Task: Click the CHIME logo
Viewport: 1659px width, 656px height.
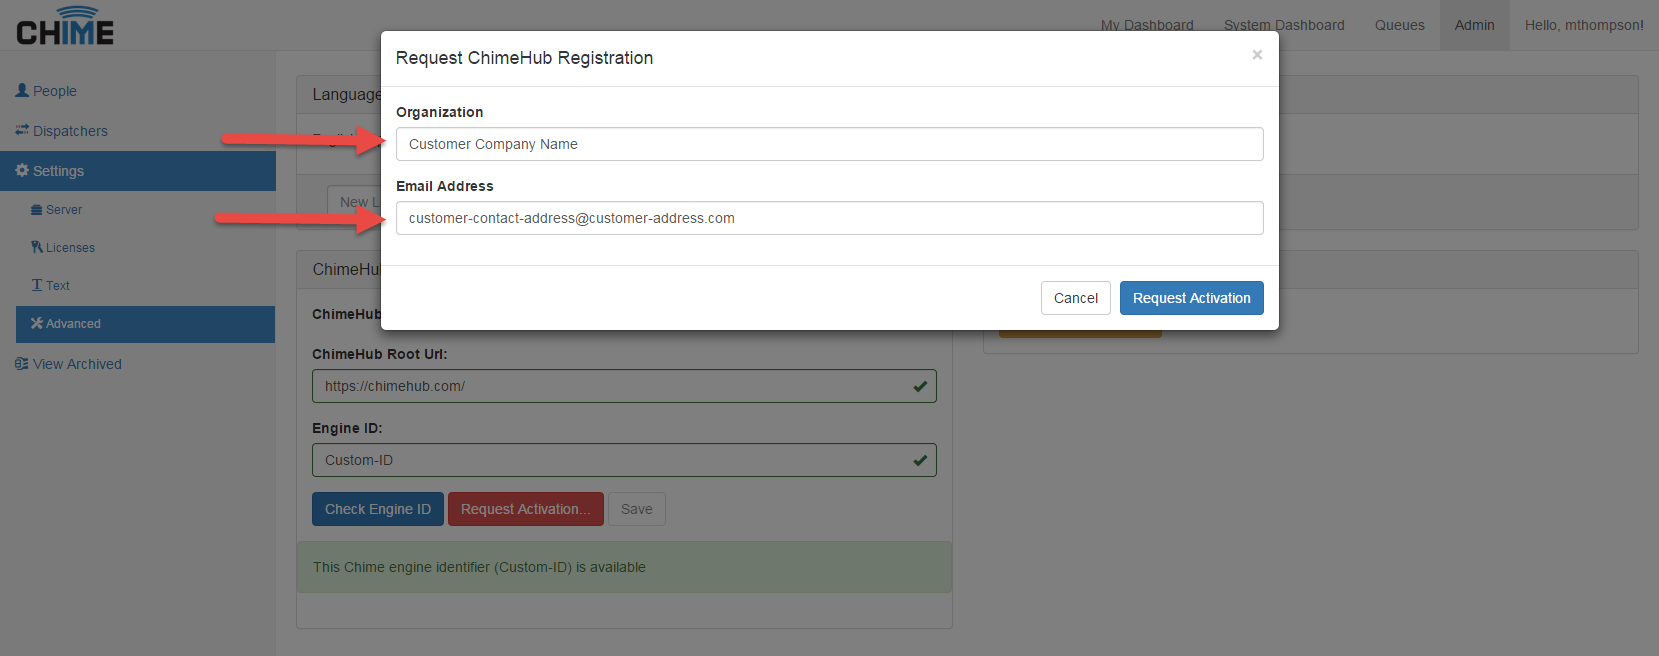Action: pos(65,26)
